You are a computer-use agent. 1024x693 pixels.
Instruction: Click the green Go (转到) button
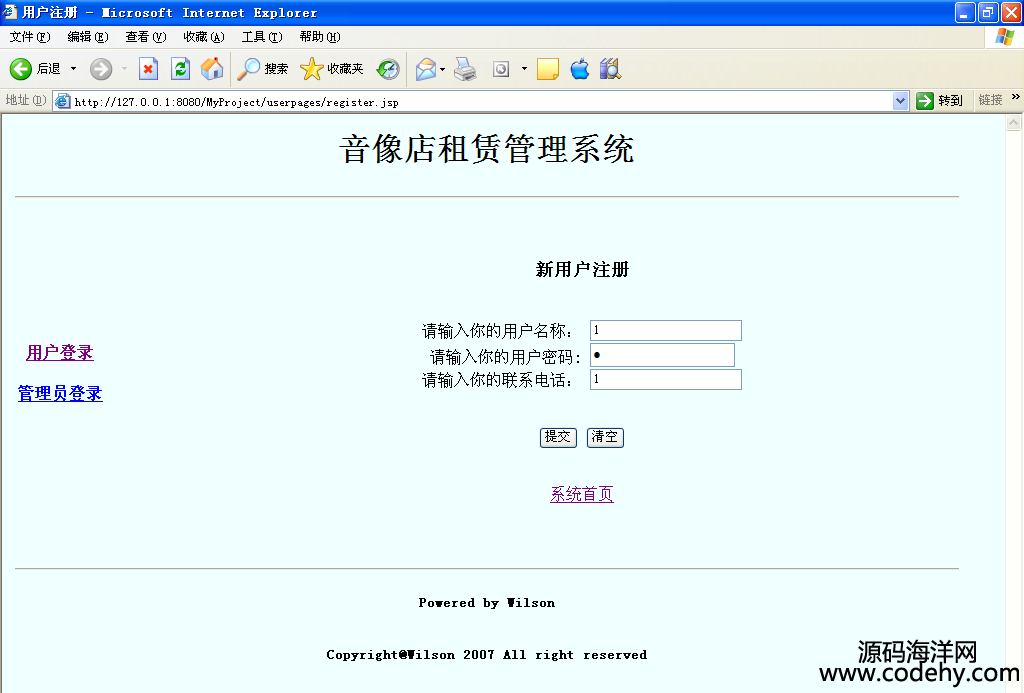click(940, 101)
